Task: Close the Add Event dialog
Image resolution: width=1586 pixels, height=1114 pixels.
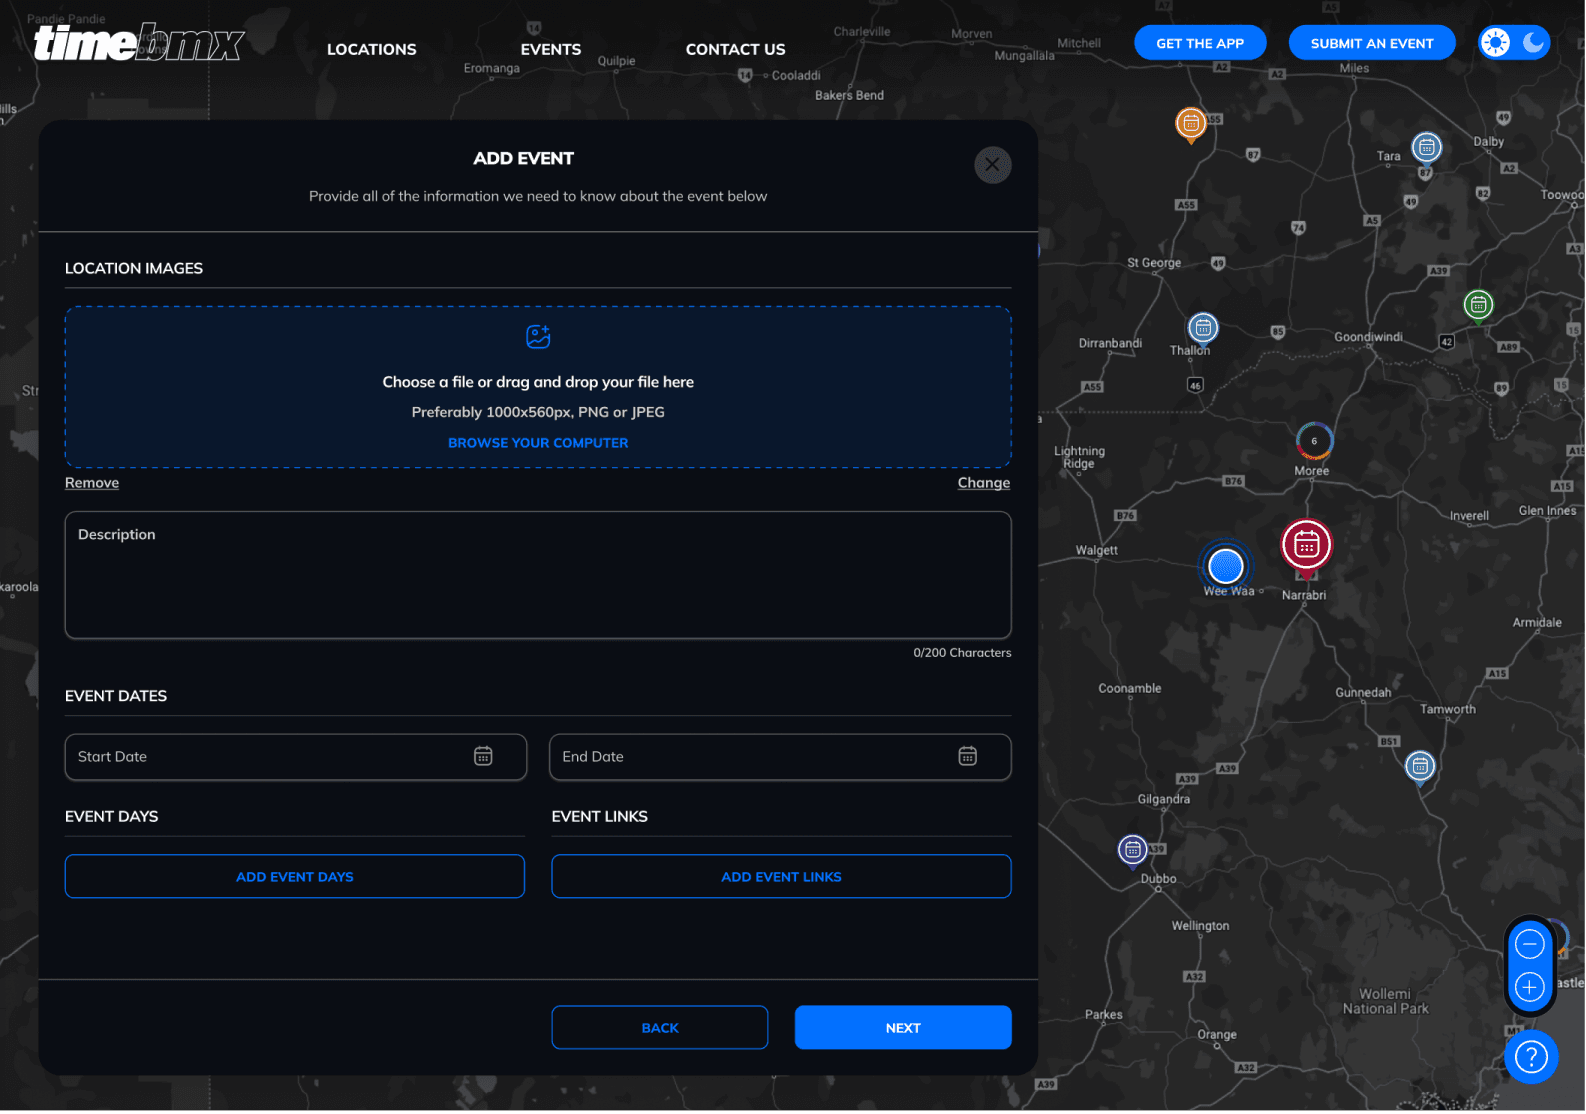Action: [993, 165]
